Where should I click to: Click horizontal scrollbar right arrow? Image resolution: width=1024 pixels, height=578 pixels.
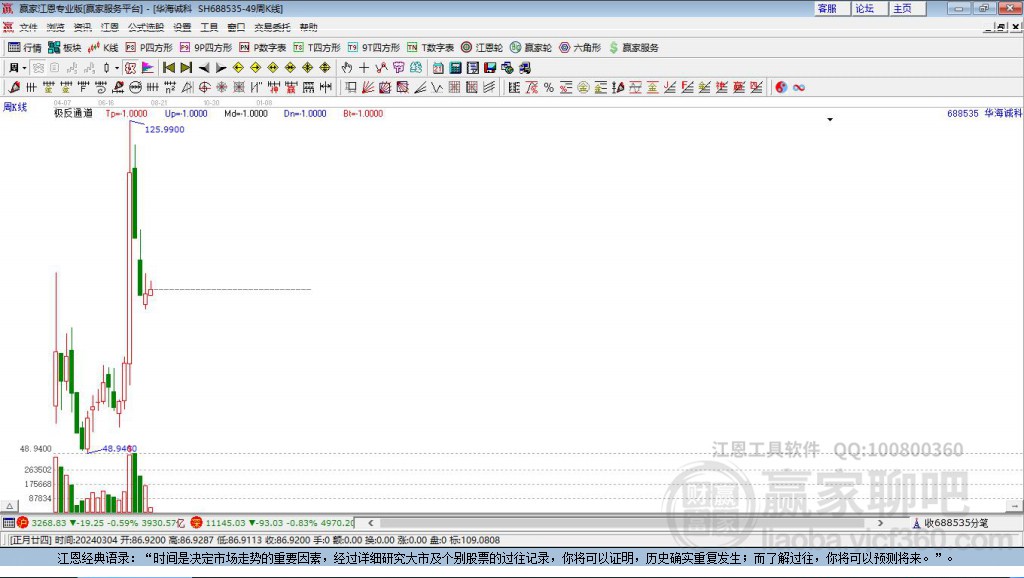point(880,523)
